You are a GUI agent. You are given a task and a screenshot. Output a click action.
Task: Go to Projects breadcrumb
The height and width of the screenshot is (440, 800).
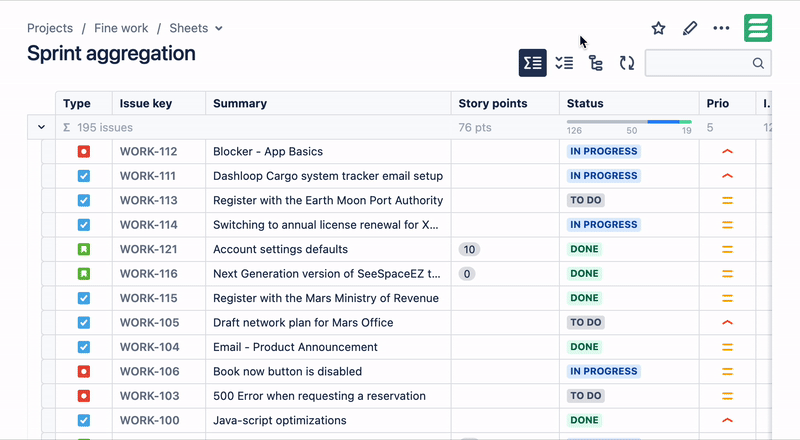50,28
